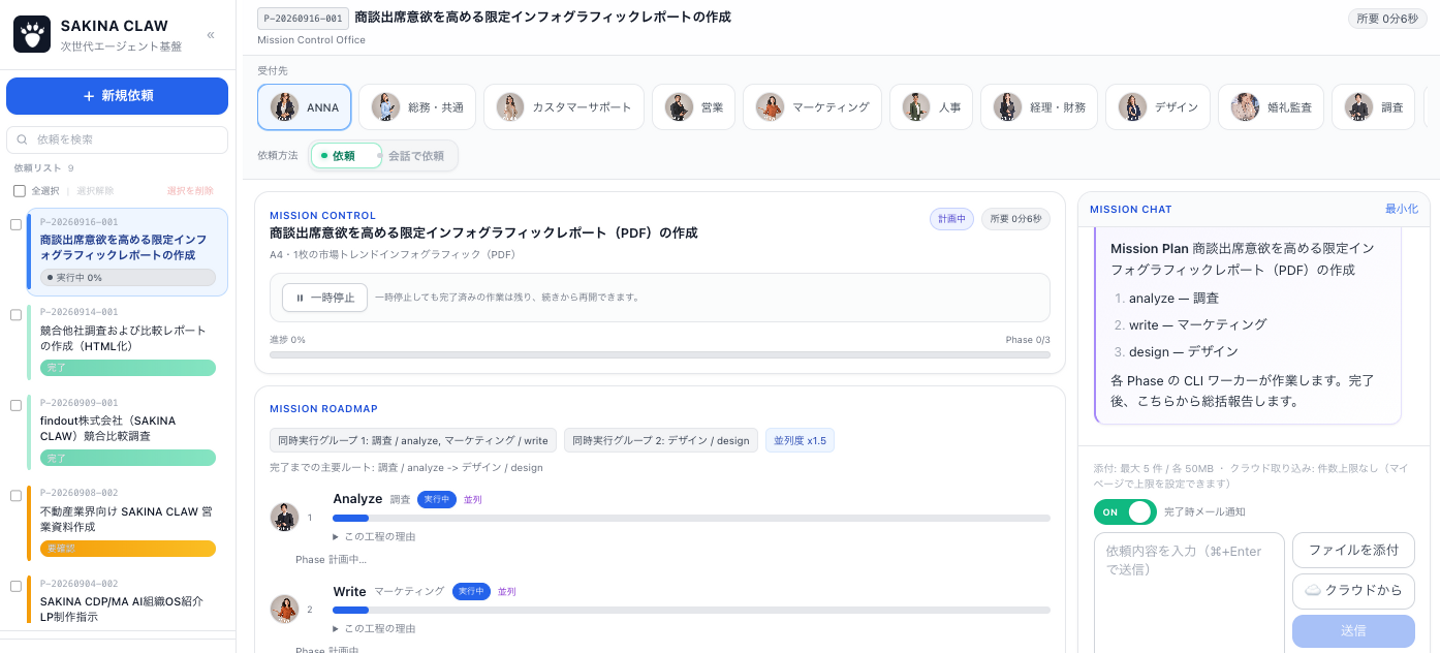The height and width of the screenshot is (653, 1440).
Task: Click the 経理・財務 avatar
Action: (1007, 107)
